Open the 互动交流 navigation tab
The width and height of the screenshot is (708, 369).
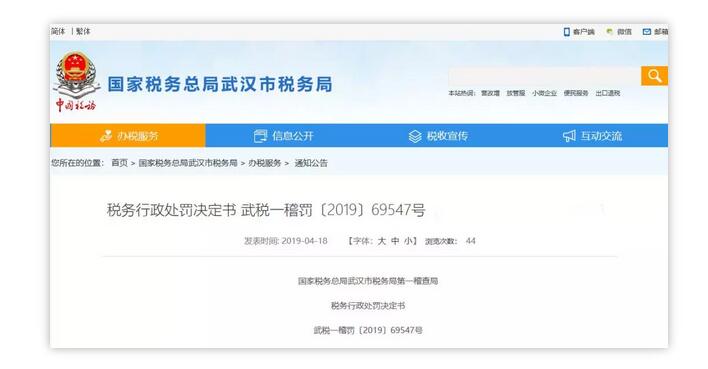coord(592,135)
